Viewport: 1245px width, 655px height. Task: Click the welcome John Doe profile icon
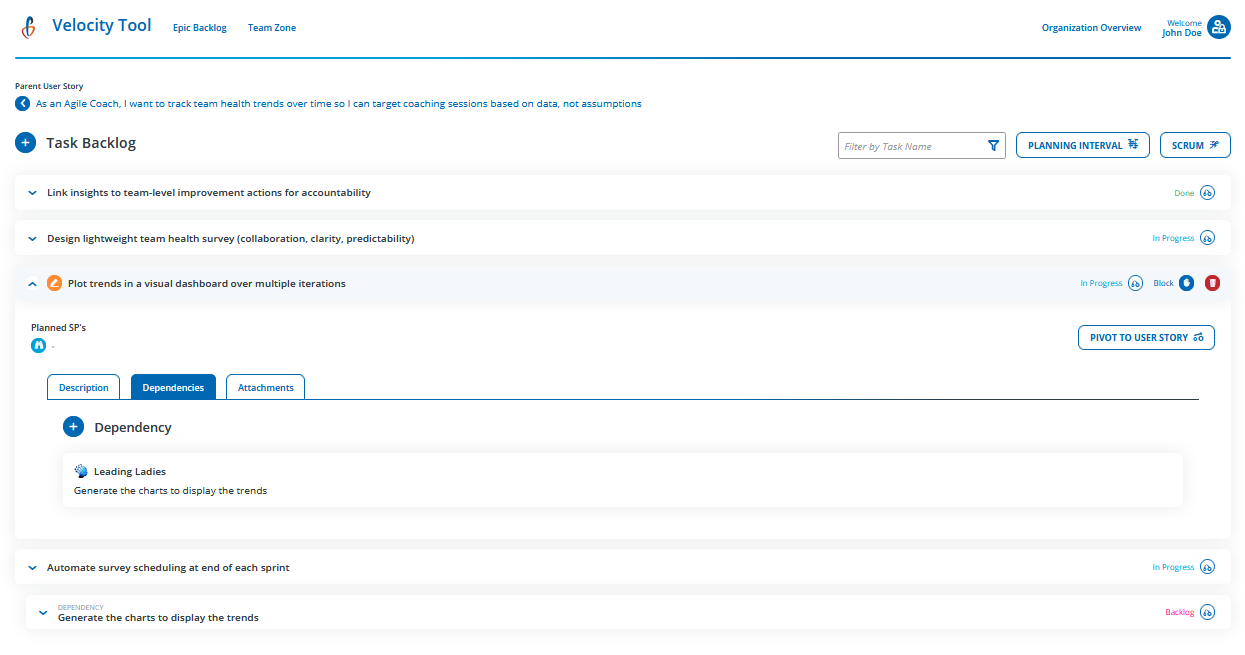pos(1219,26)
